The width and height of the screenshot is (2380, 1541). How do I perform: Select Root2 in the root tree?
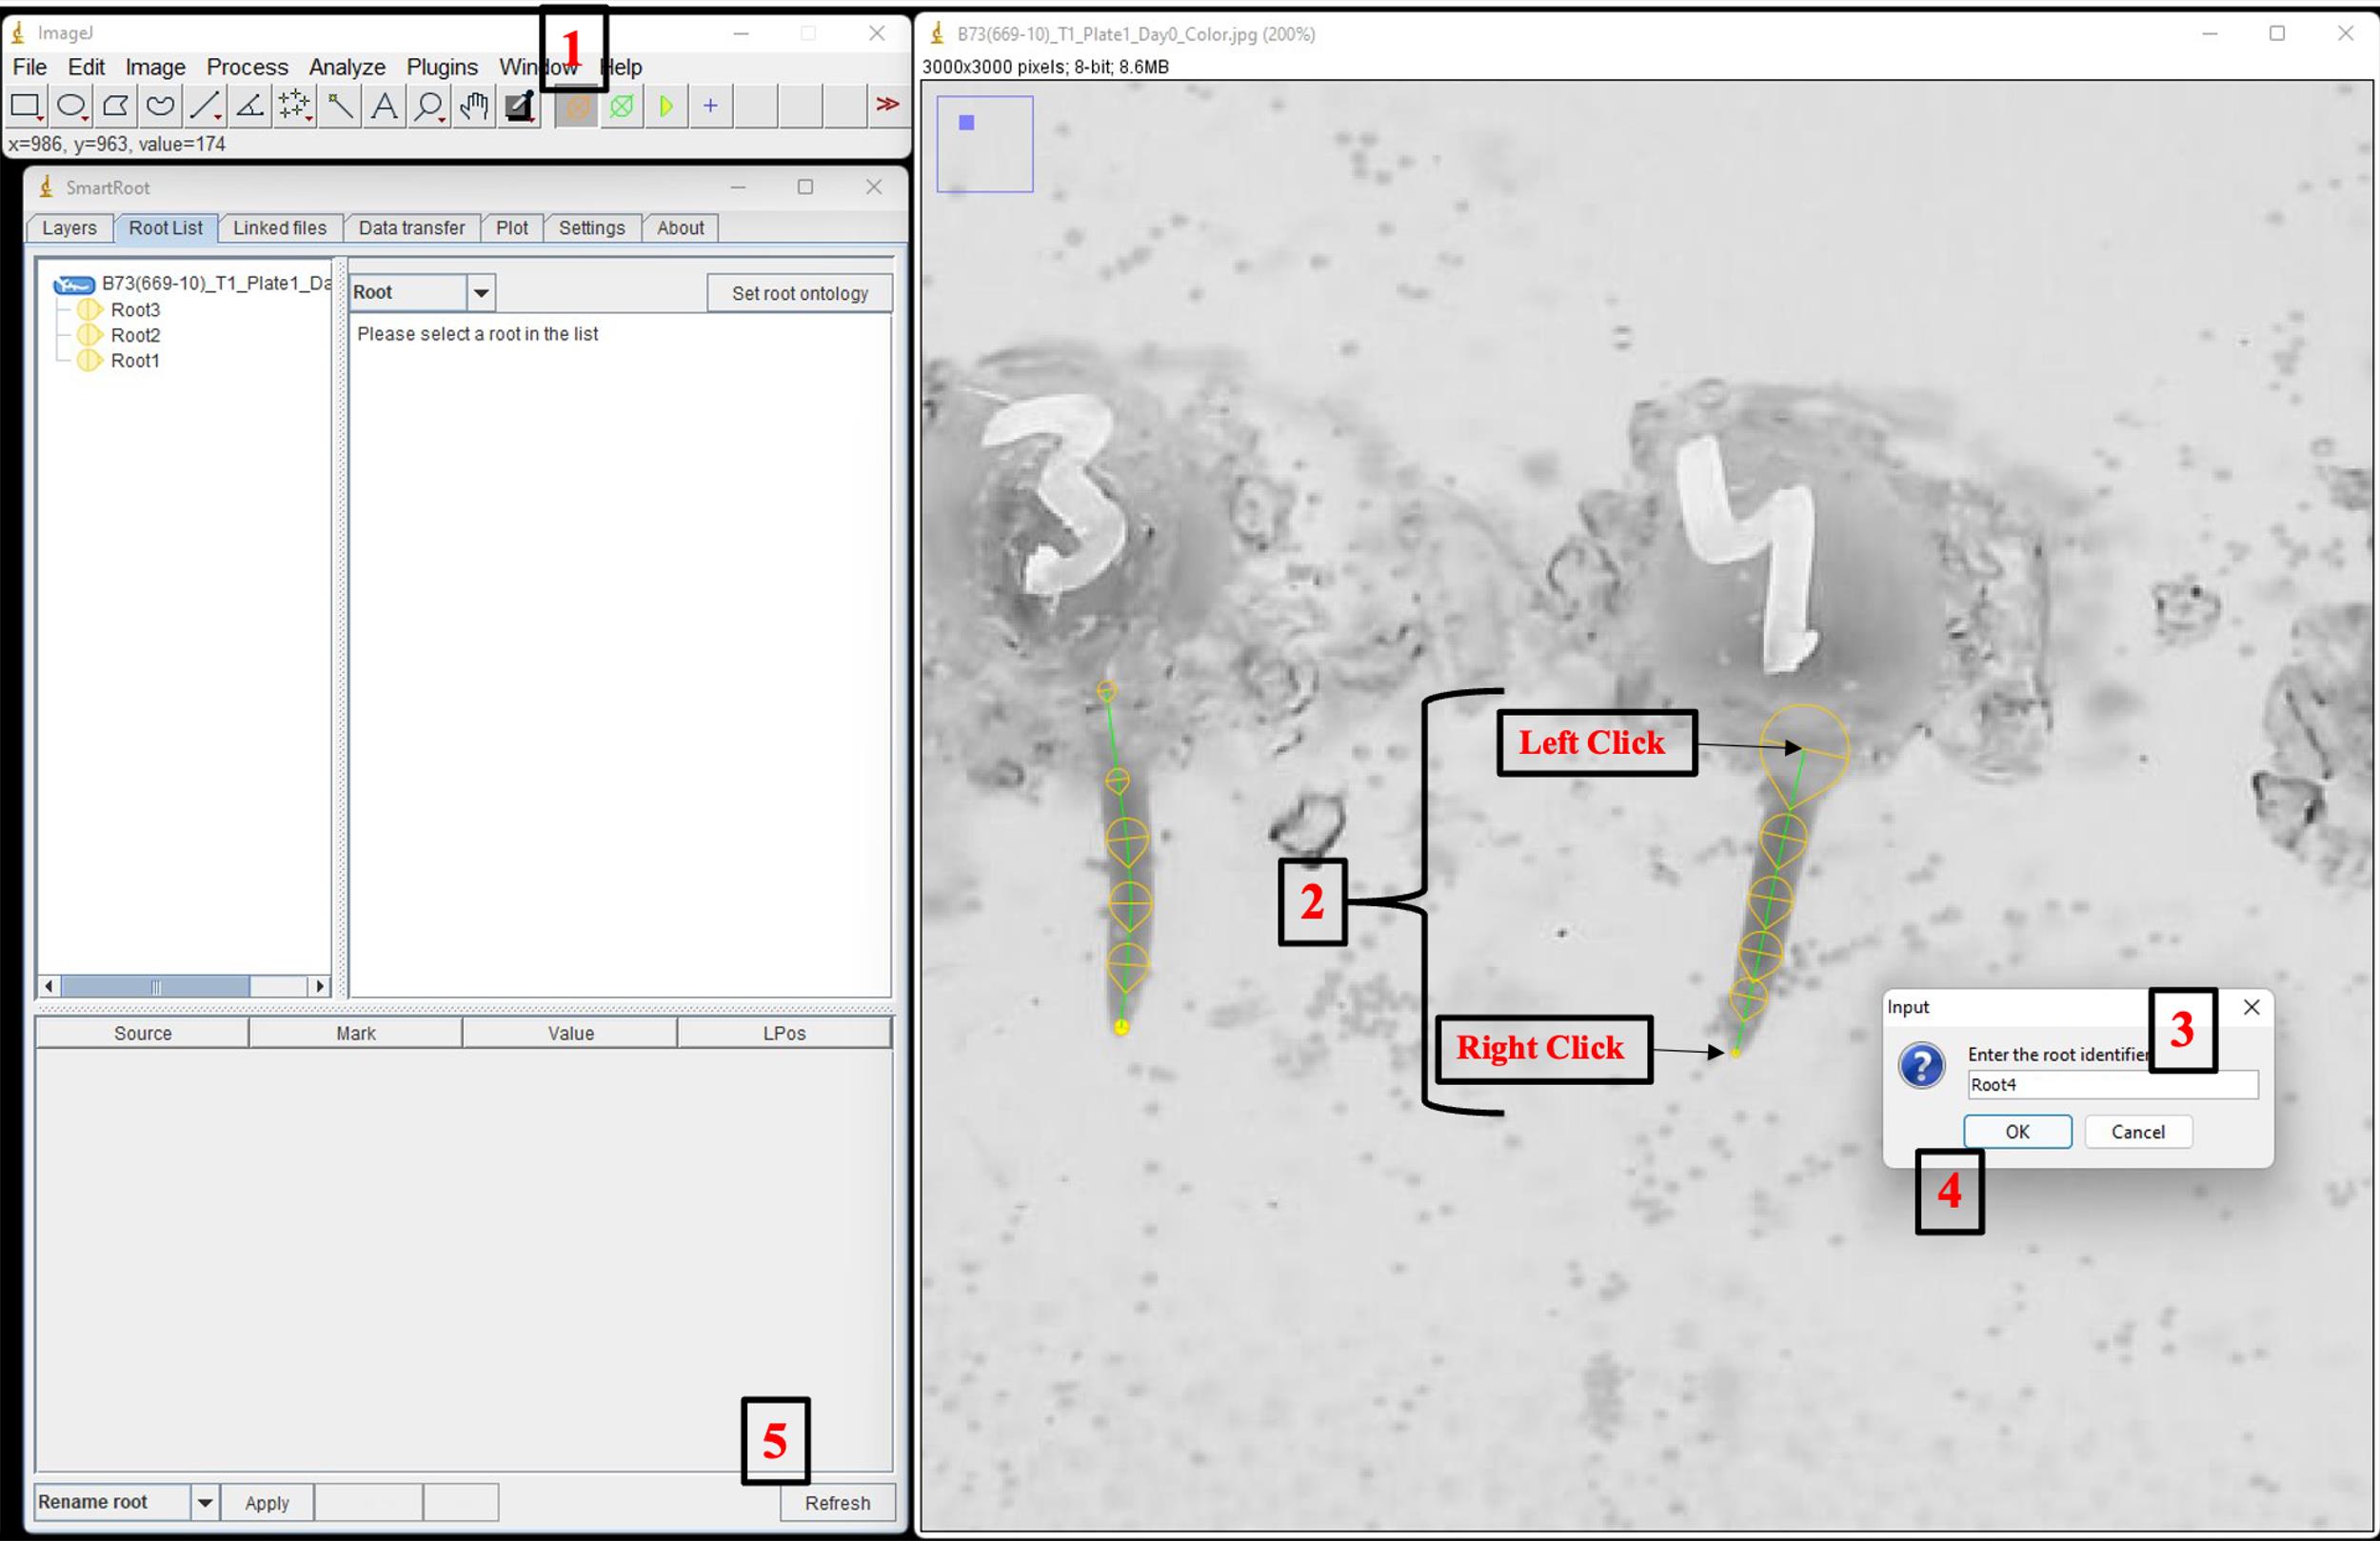135,335
